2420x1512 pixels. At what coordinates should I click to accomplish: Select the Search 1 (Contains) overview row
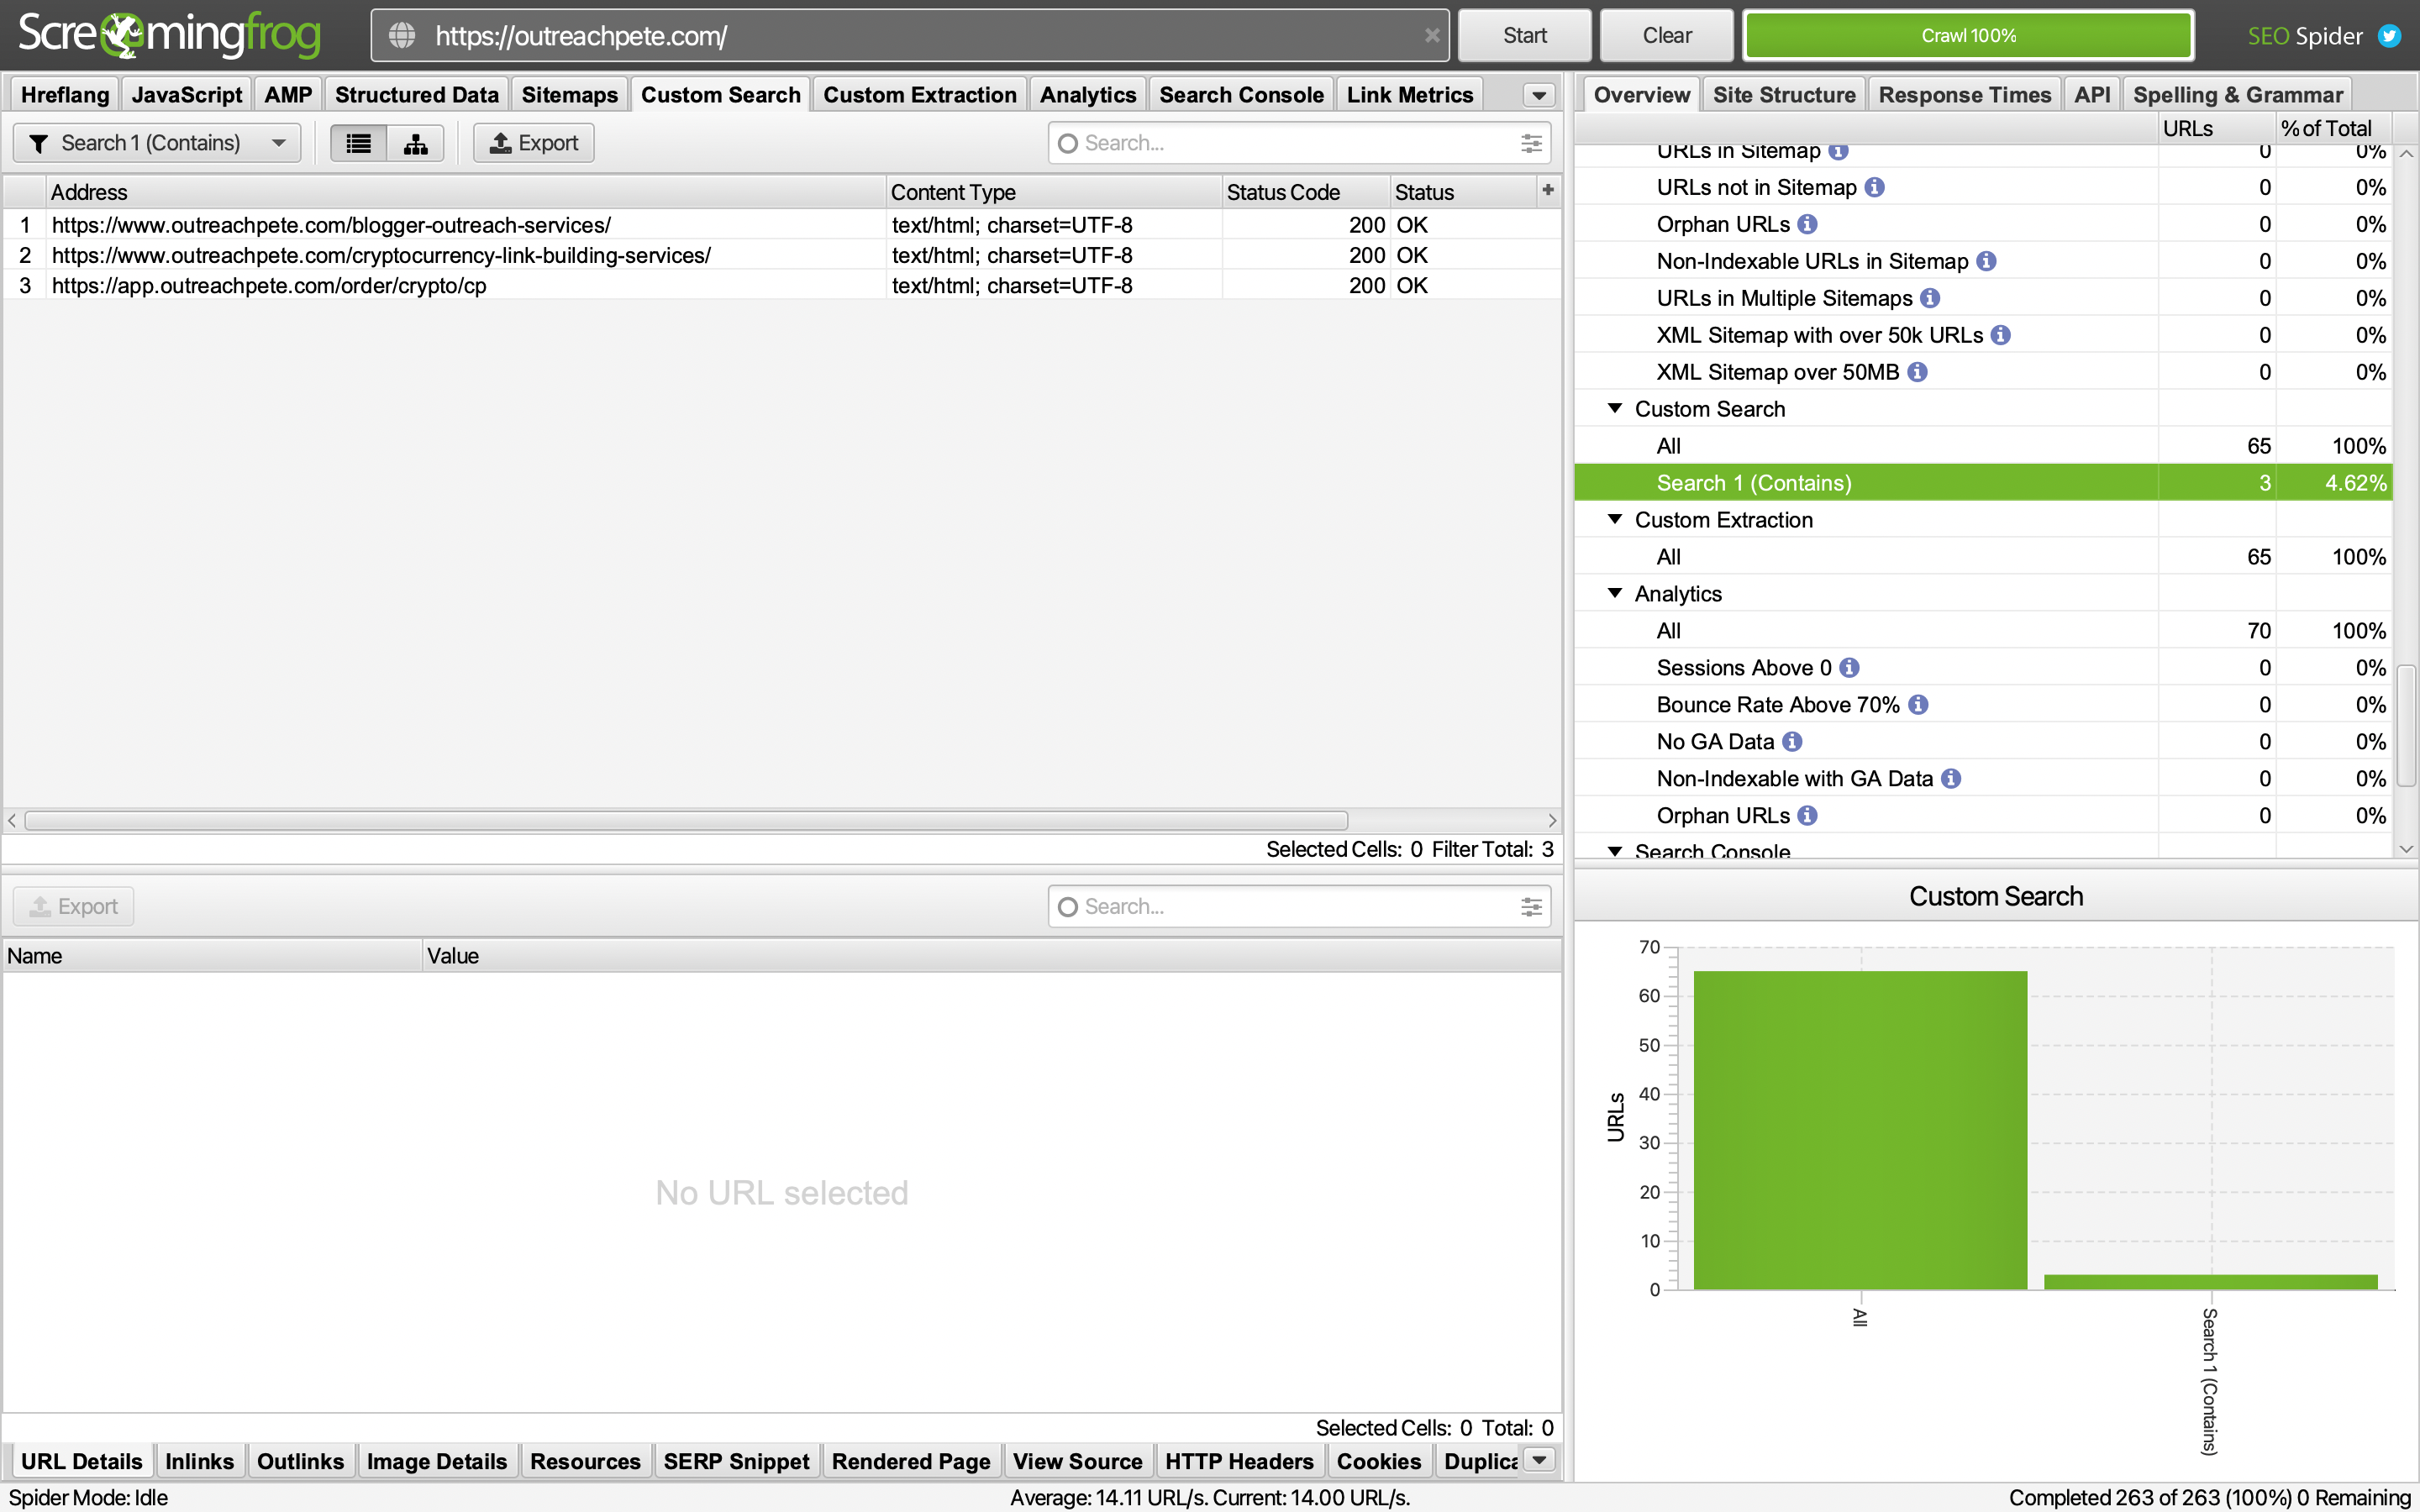(1983, 483)
